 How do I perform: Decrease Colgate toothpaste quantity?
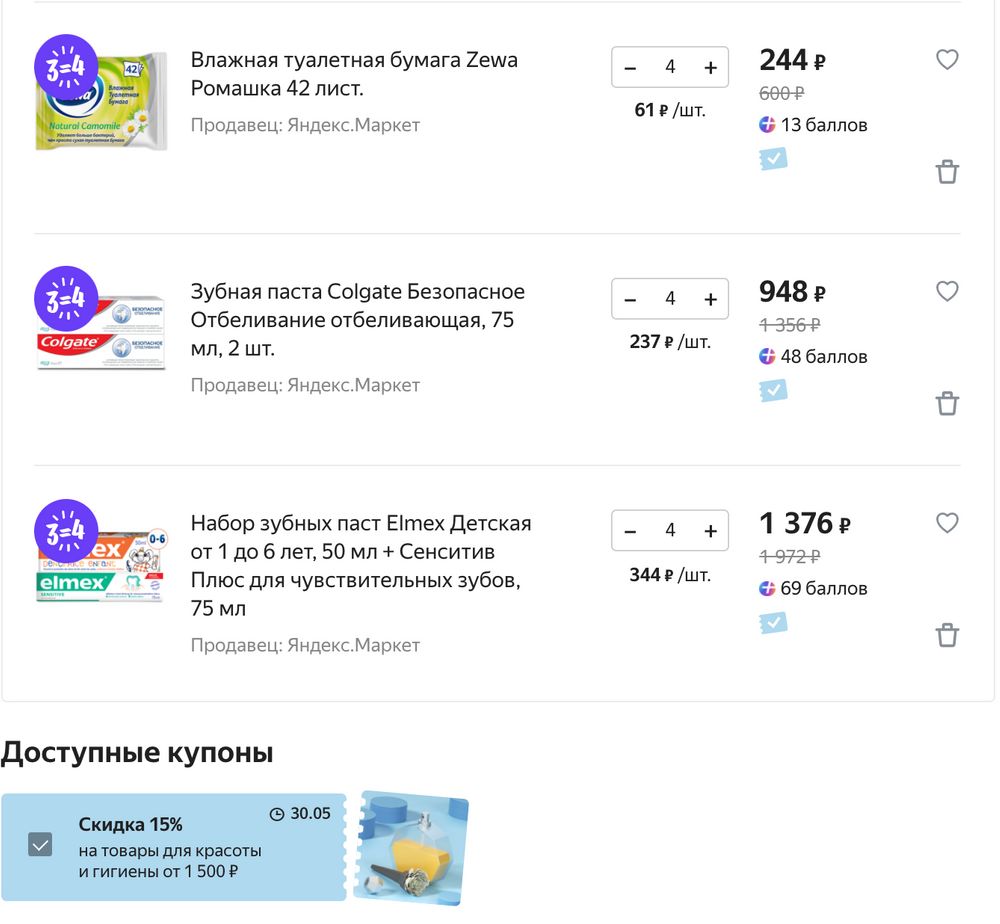pyautogui.click(x=630, y=299)
